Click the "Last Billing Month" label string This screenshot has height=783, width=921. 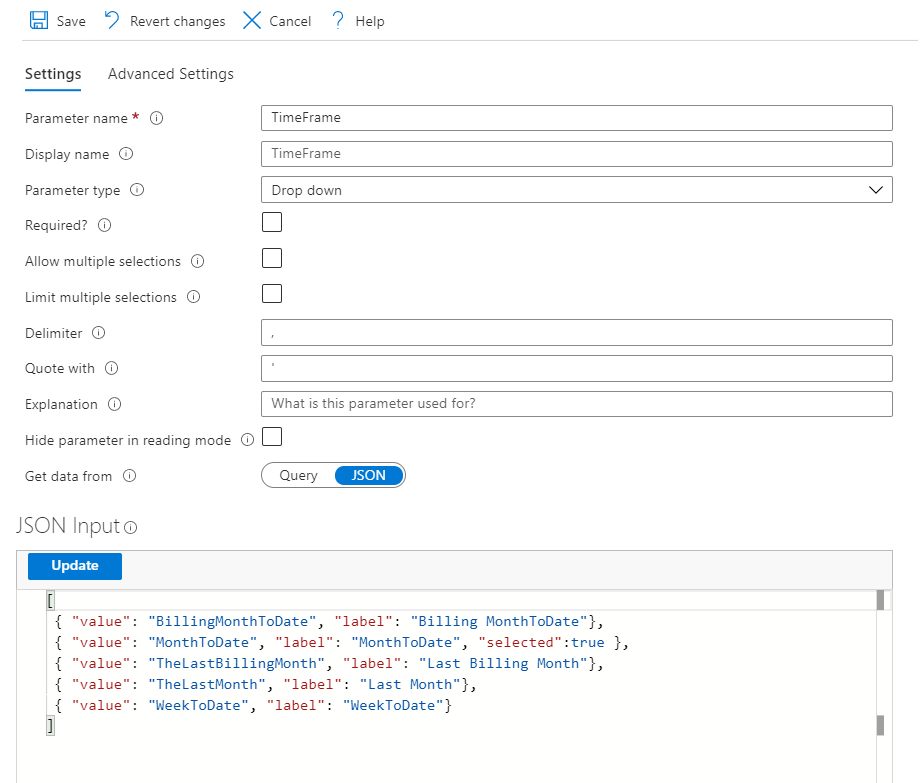point(503,664)
